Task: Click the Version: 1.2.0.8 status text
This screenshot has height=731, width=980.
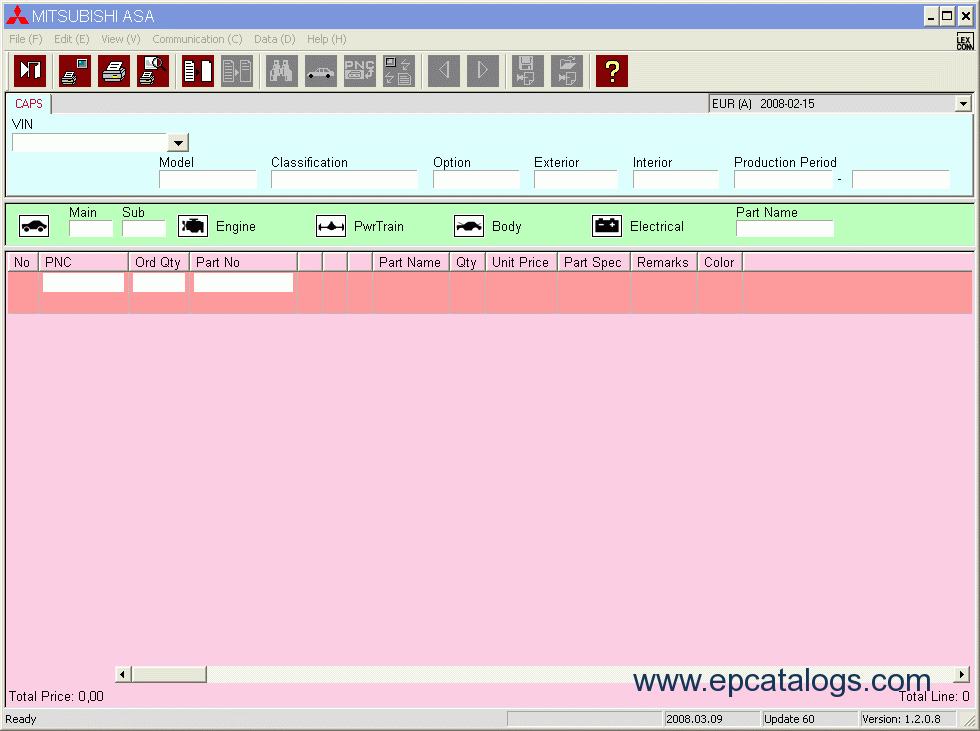Action: pos(908,719)
